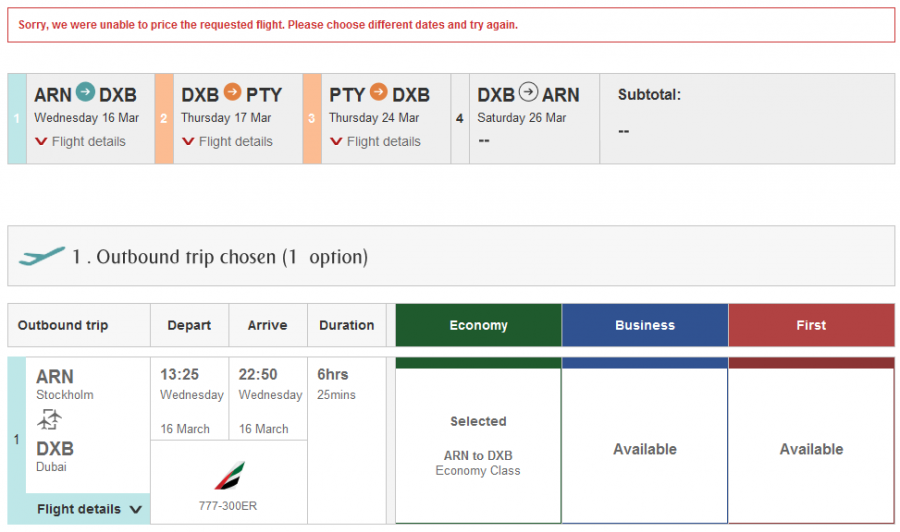Click the orange arrow icon between PTY and DXB
The height and width of the screenshot is (532, 900).
(x=379, y=94)
